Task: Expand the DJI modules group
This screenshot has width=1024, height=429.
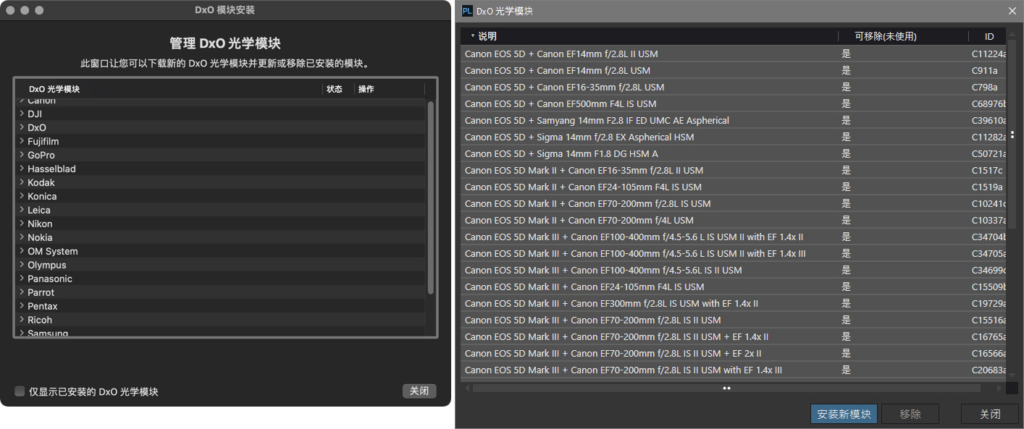Action: coord(22,114)
